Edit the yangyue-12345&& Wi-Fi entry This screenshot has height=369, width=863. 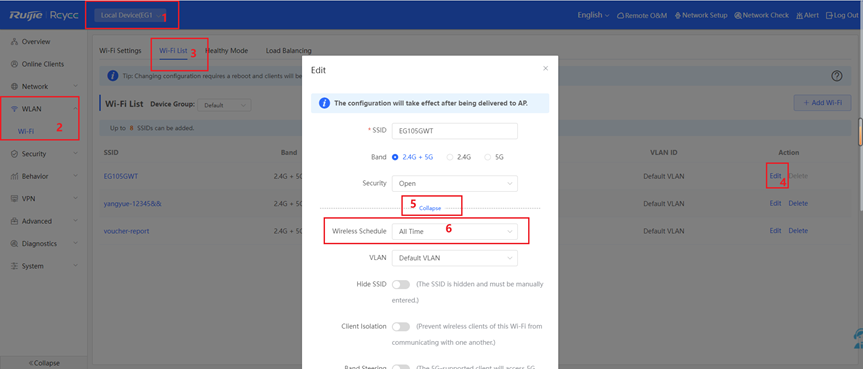coord(775,203)
